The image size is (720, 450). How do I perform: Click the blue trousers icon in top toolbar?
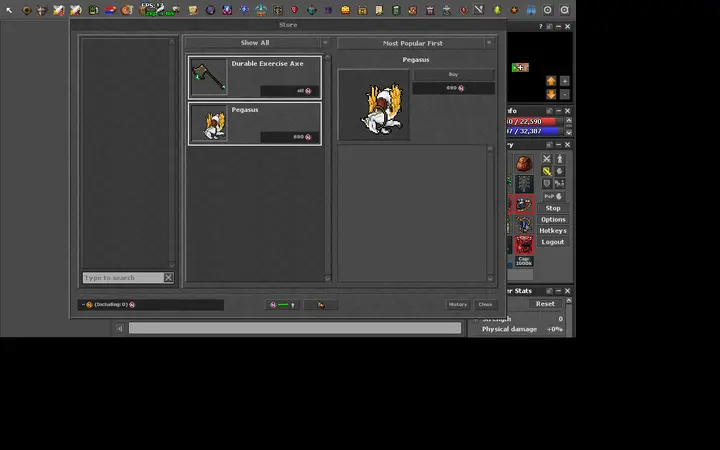click(x=531, y=10)
